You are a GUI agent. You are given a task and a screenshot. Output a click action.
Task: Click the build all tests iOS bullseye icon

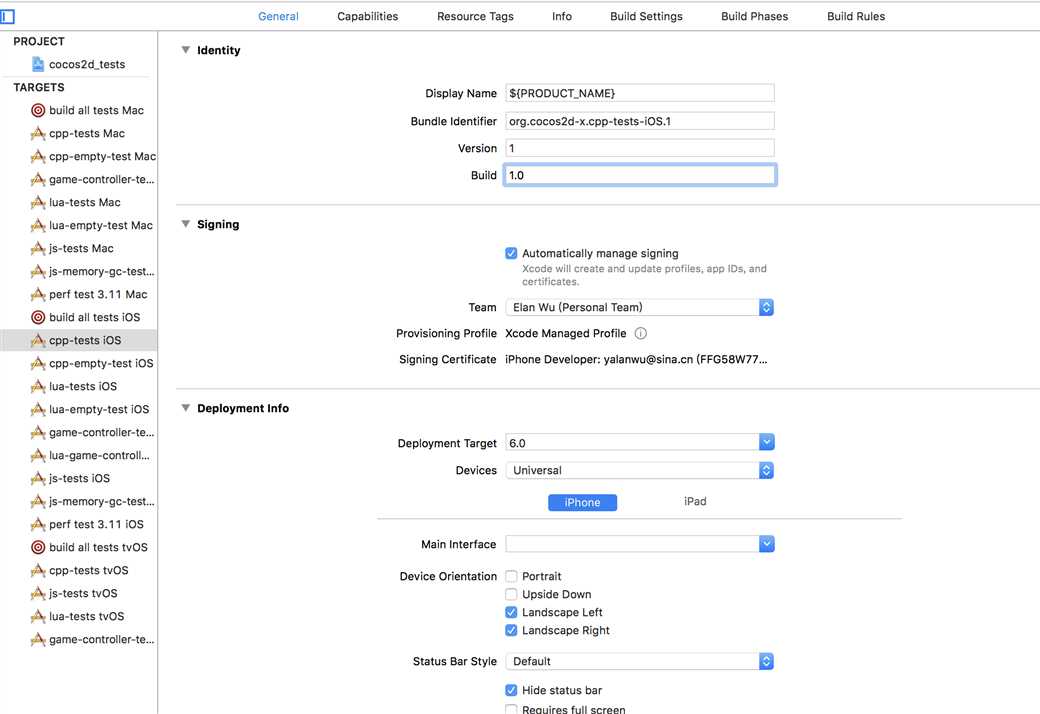(38, 317)
